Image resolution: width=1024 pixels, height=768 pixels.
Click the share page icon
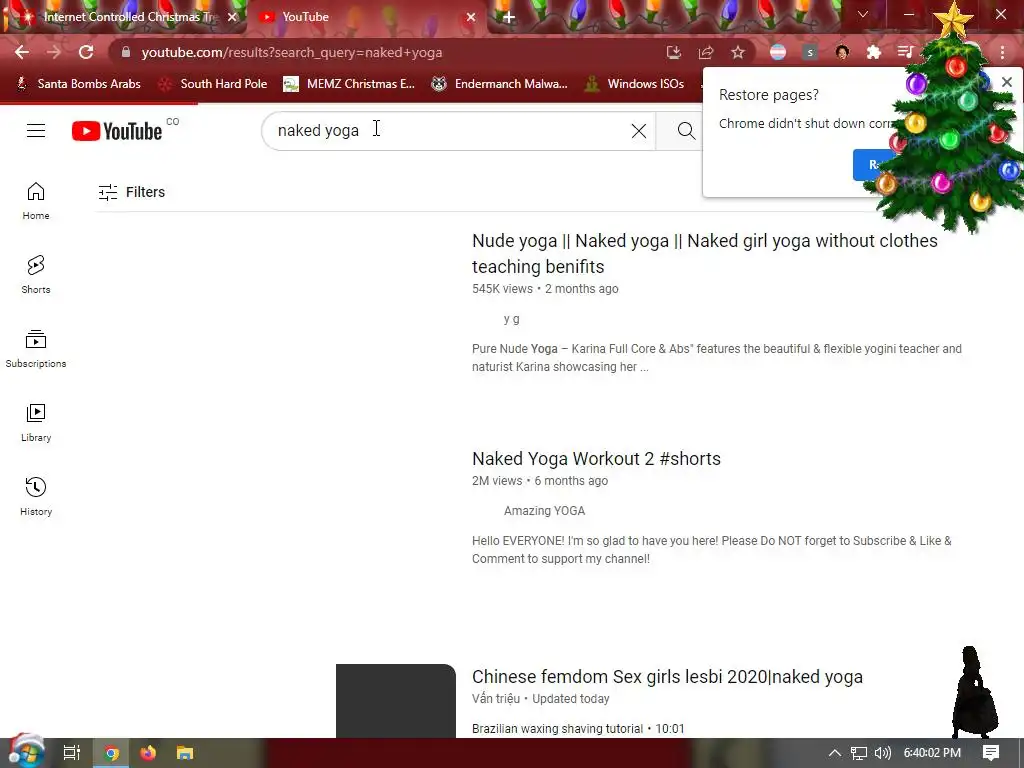point(706,52)
